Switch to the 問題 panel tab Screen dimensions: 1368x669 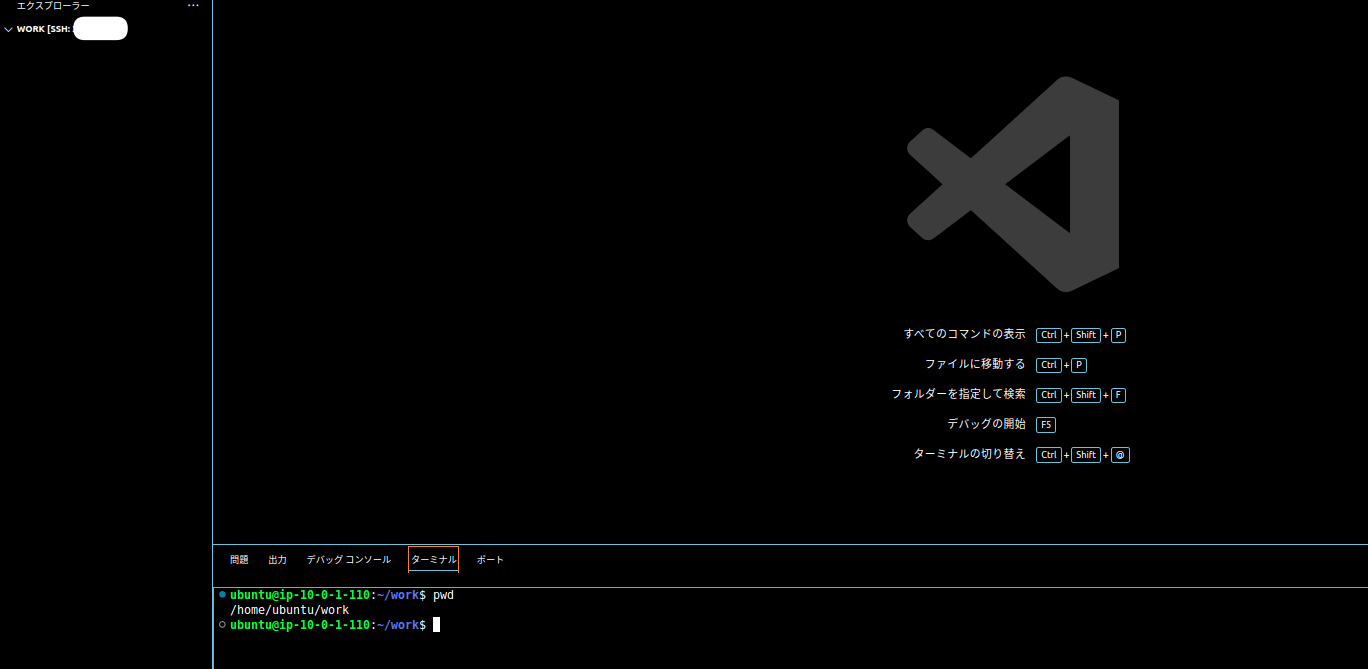(x=239, y=560)
